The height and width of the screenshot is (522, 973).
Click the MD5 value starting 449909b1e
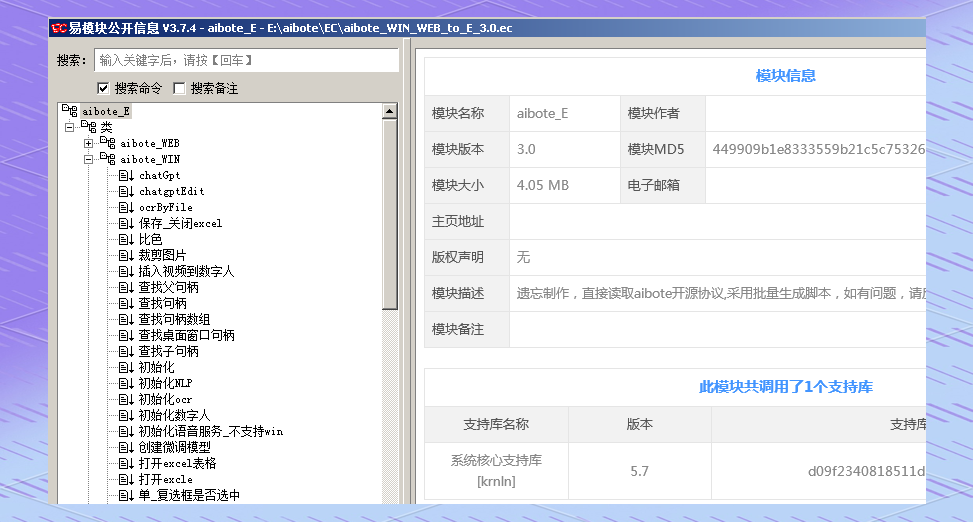[x=818, y=150]
